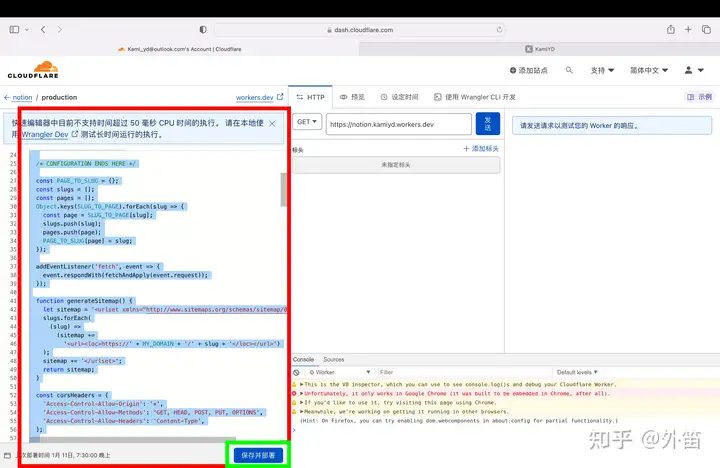Go back with the browser back arrow
This screenshot has width=720, height=468.
click(x=43, y=30)
